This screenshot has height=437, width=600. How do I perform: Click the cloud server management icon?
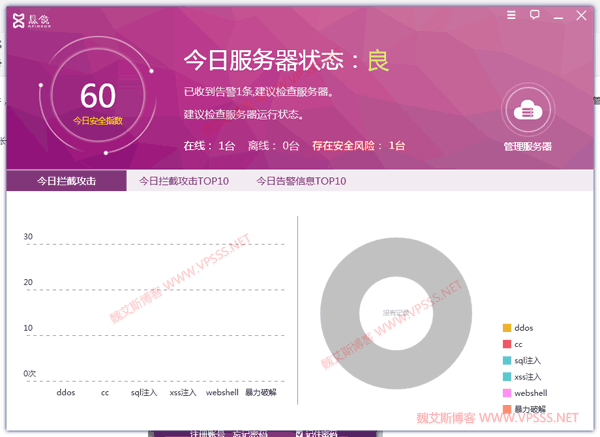pyautogui.click(x=528, y=112)
